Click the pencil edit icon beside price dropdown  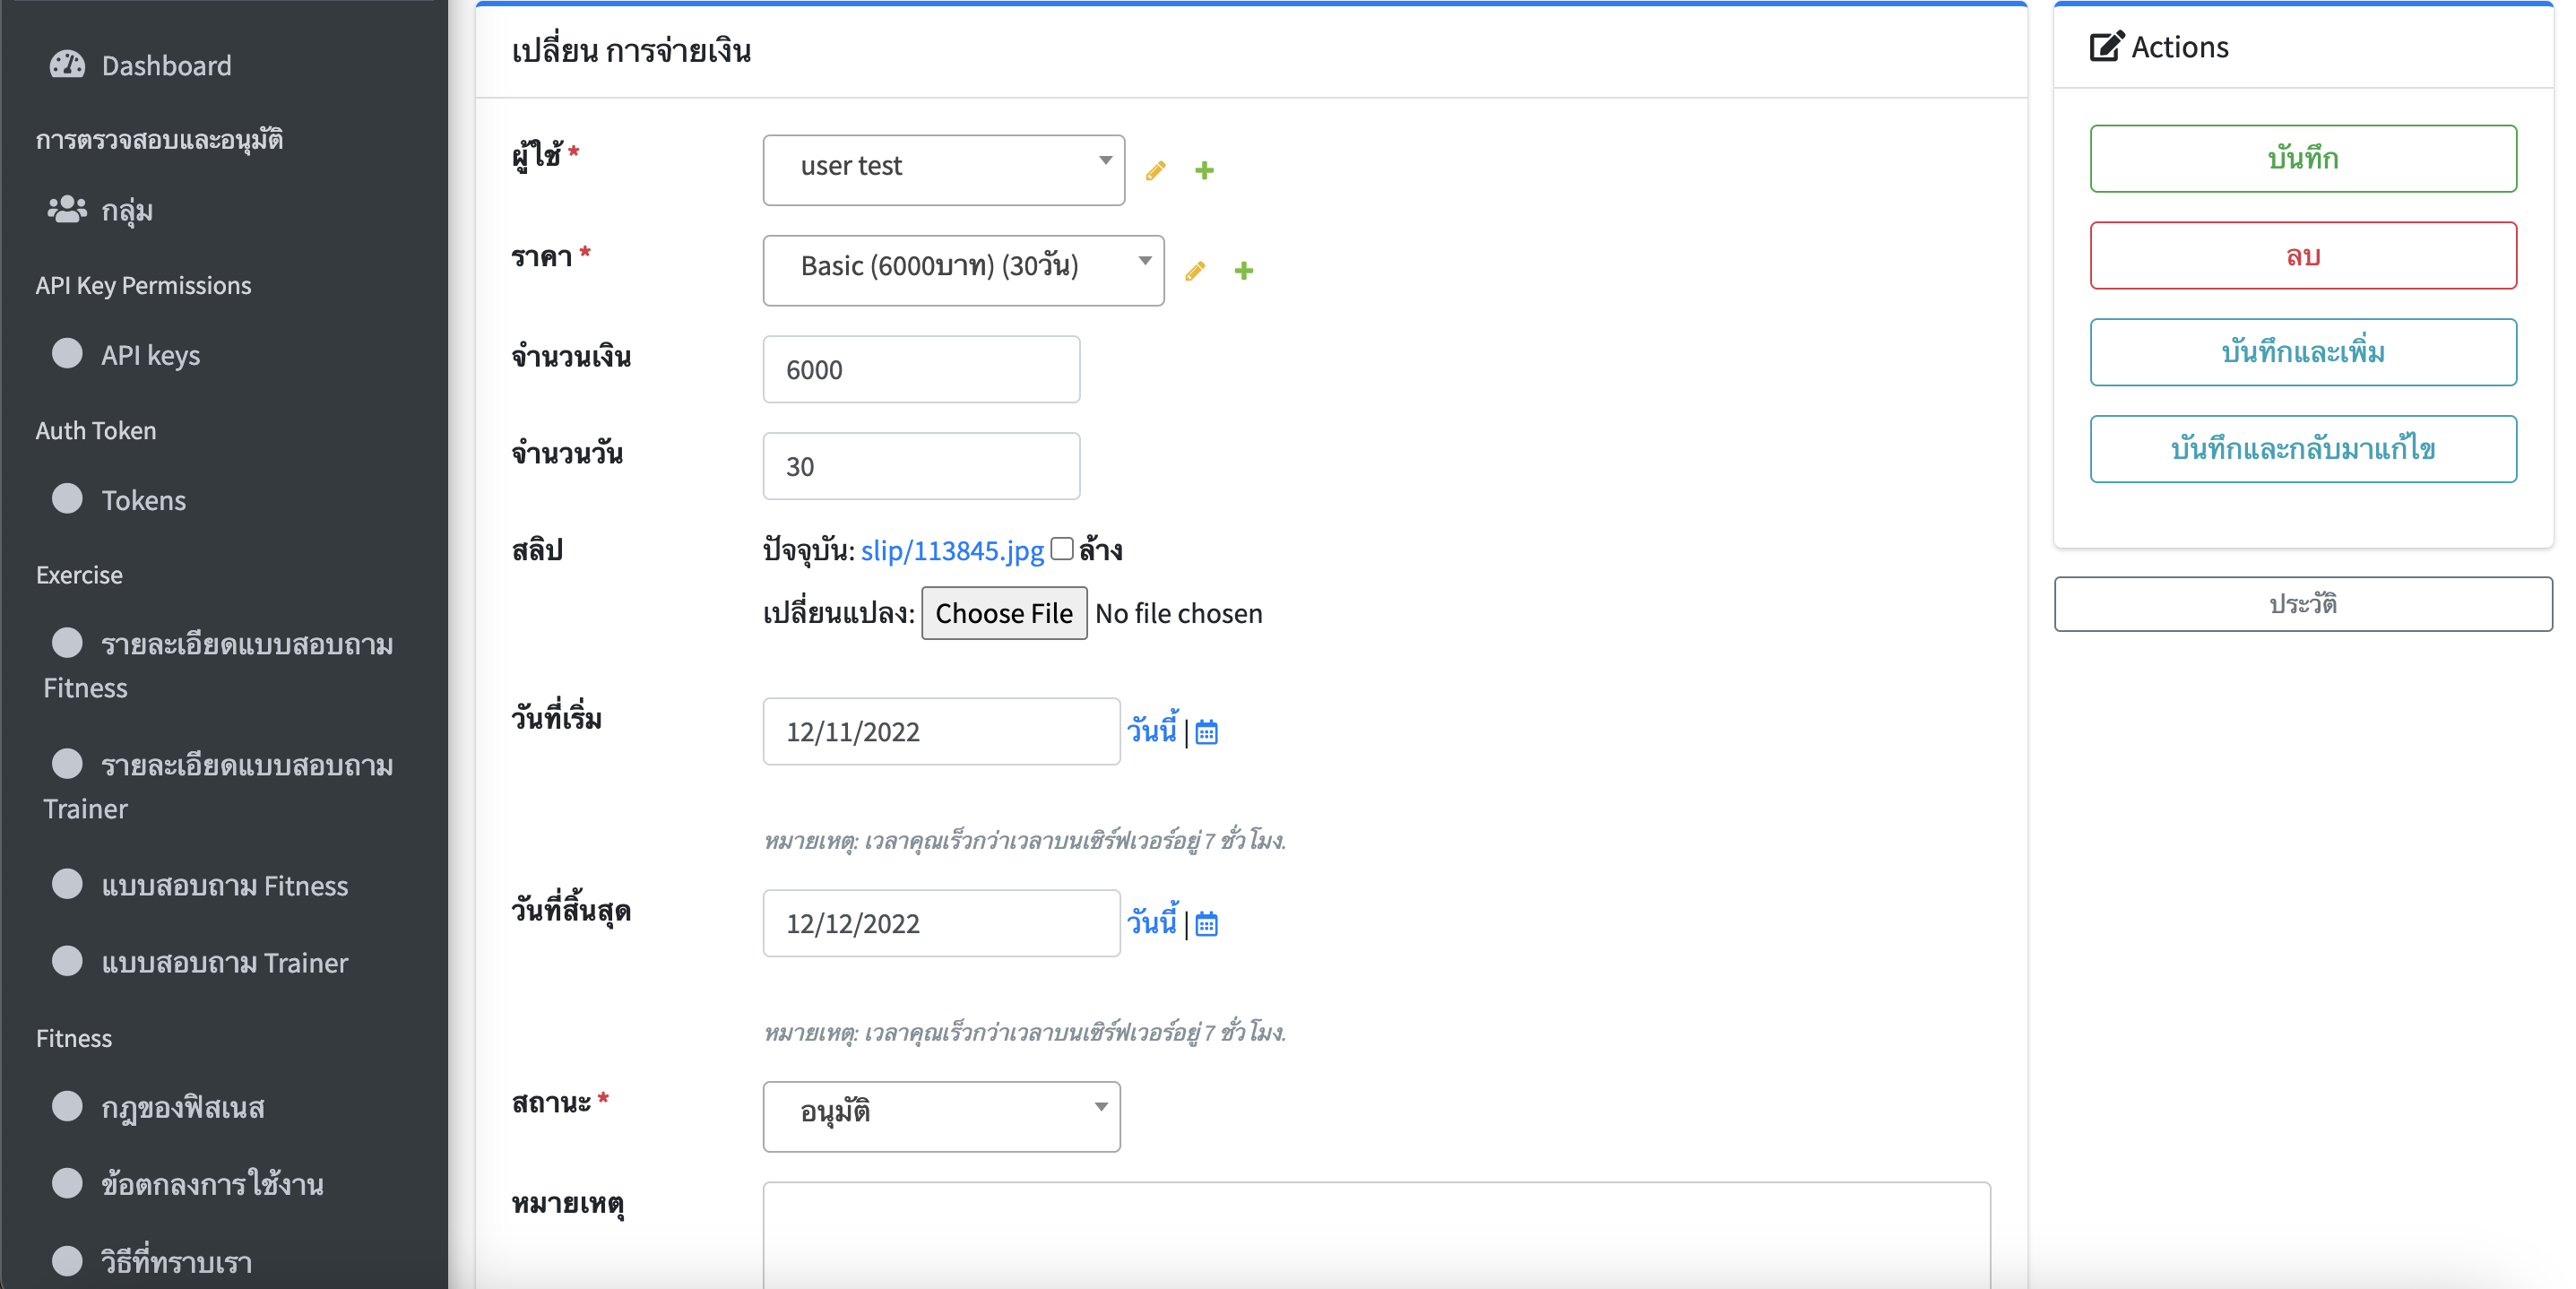pyautogui.click(x=1194, y=271)
